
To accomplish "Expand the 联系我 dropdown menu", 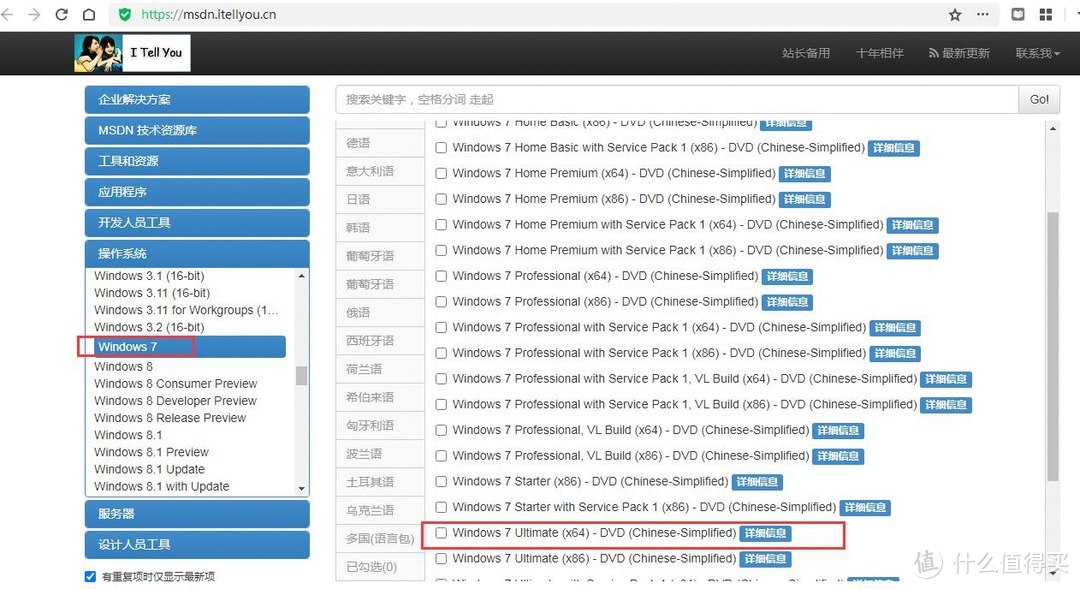I will (x=1037, y=53).
